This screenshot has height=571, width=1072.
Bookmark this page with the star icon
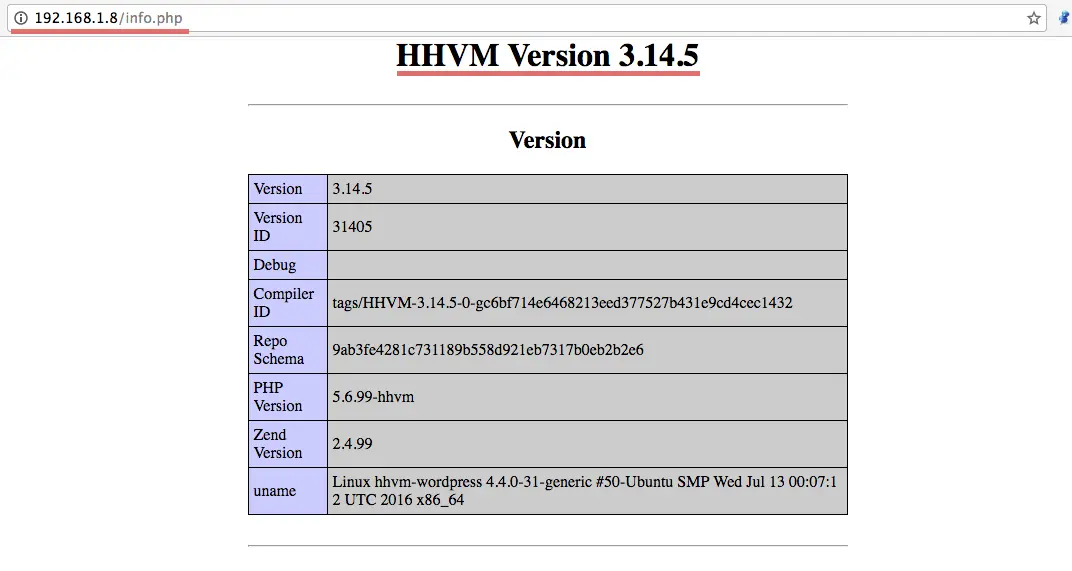click(x=1033, y=18)
